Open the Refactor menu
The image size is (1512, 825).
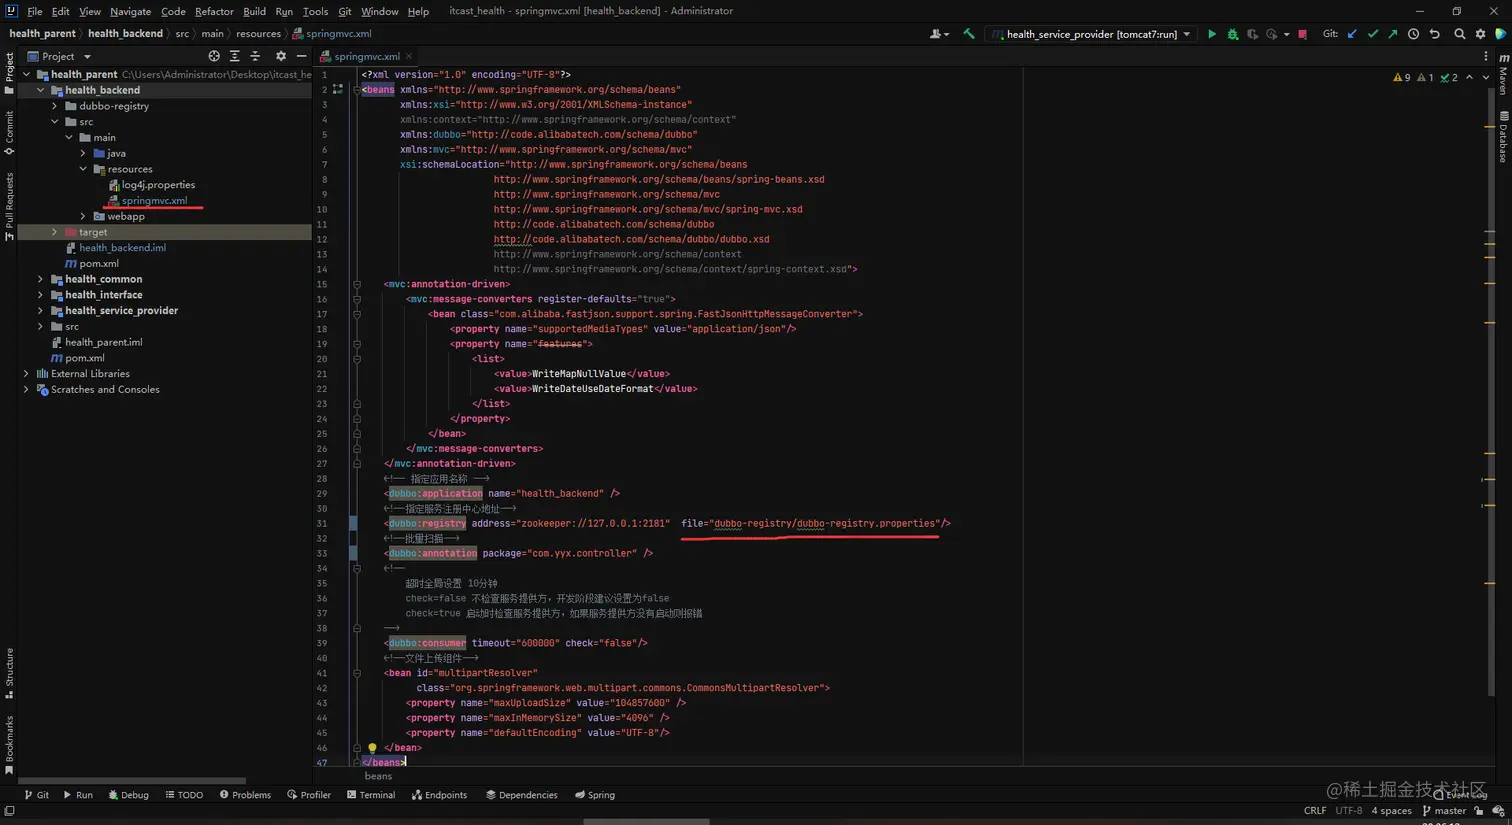pyautogui.click(x=214, y=11)
